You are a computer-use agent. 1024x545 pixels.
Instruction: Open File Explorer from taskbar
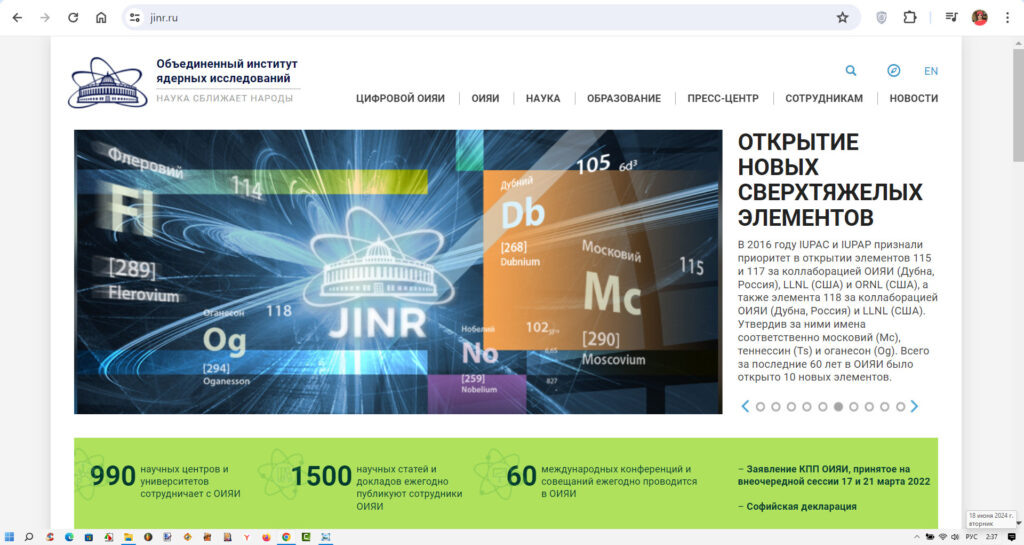129,537
